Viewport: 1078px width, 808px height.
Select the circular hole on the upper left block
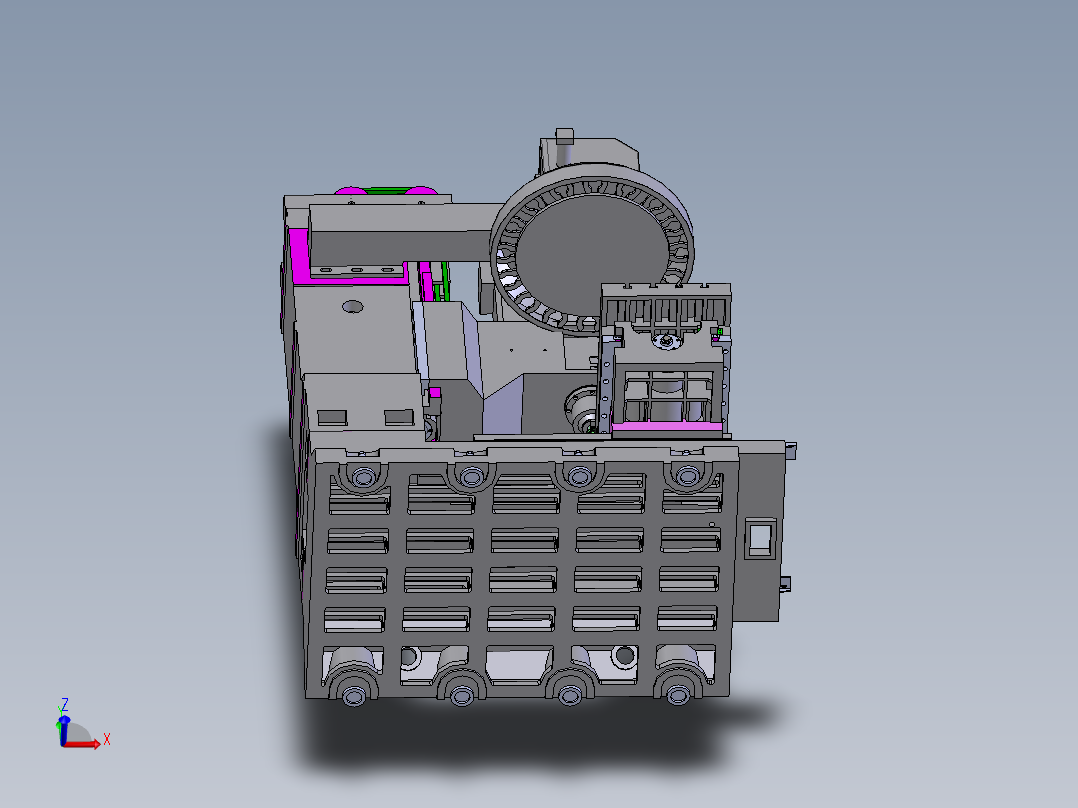click(x=353, y=307)
